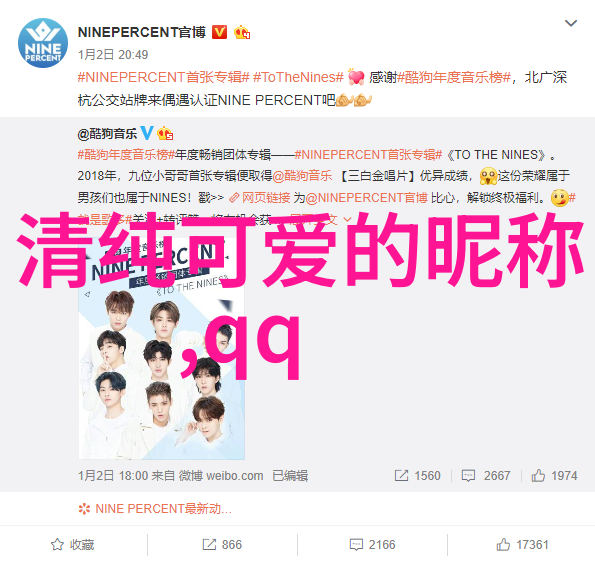Screen dimensions: 595x562
Task: Click the crown membership badge beside NINEPERCENT官博
Action: (242, 33)
